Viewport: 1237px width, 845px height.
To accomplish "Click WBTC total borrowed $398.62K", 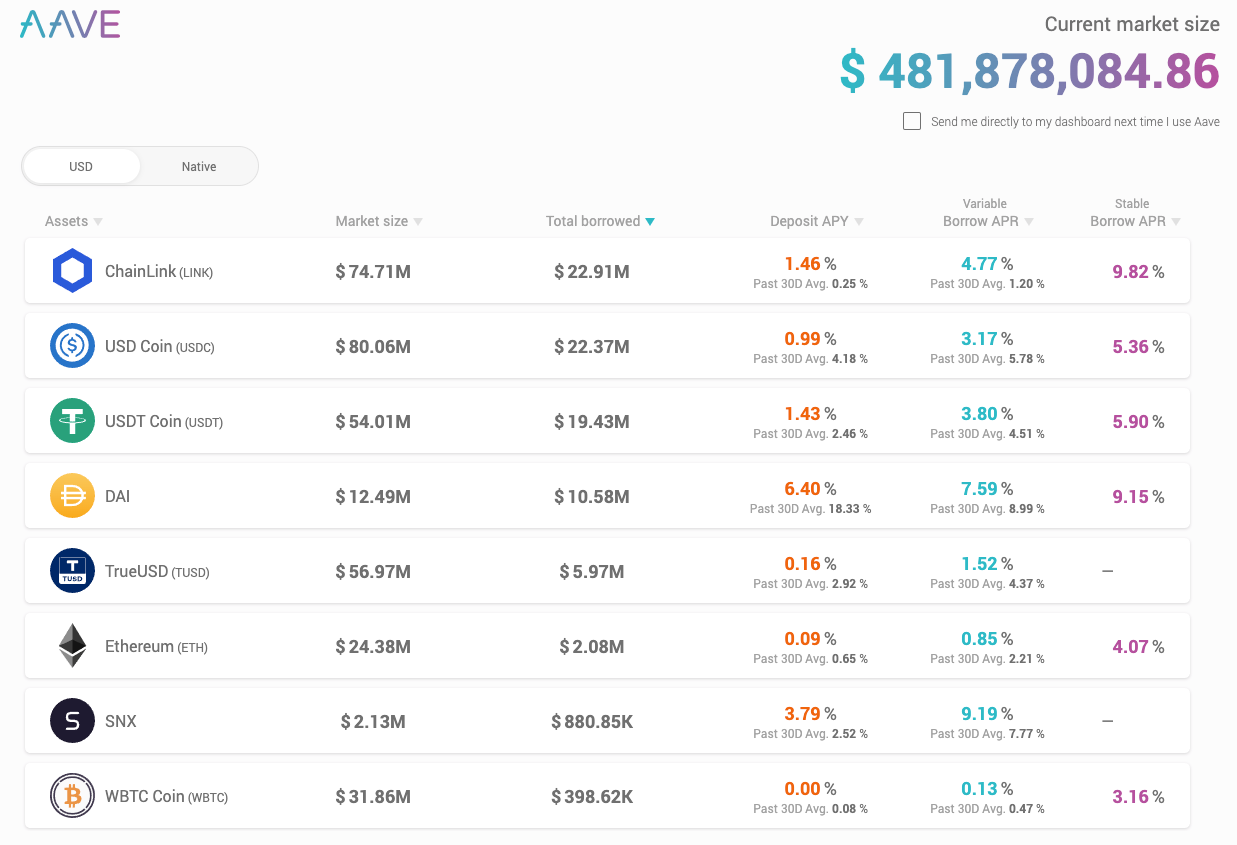I will pos(592,796).
